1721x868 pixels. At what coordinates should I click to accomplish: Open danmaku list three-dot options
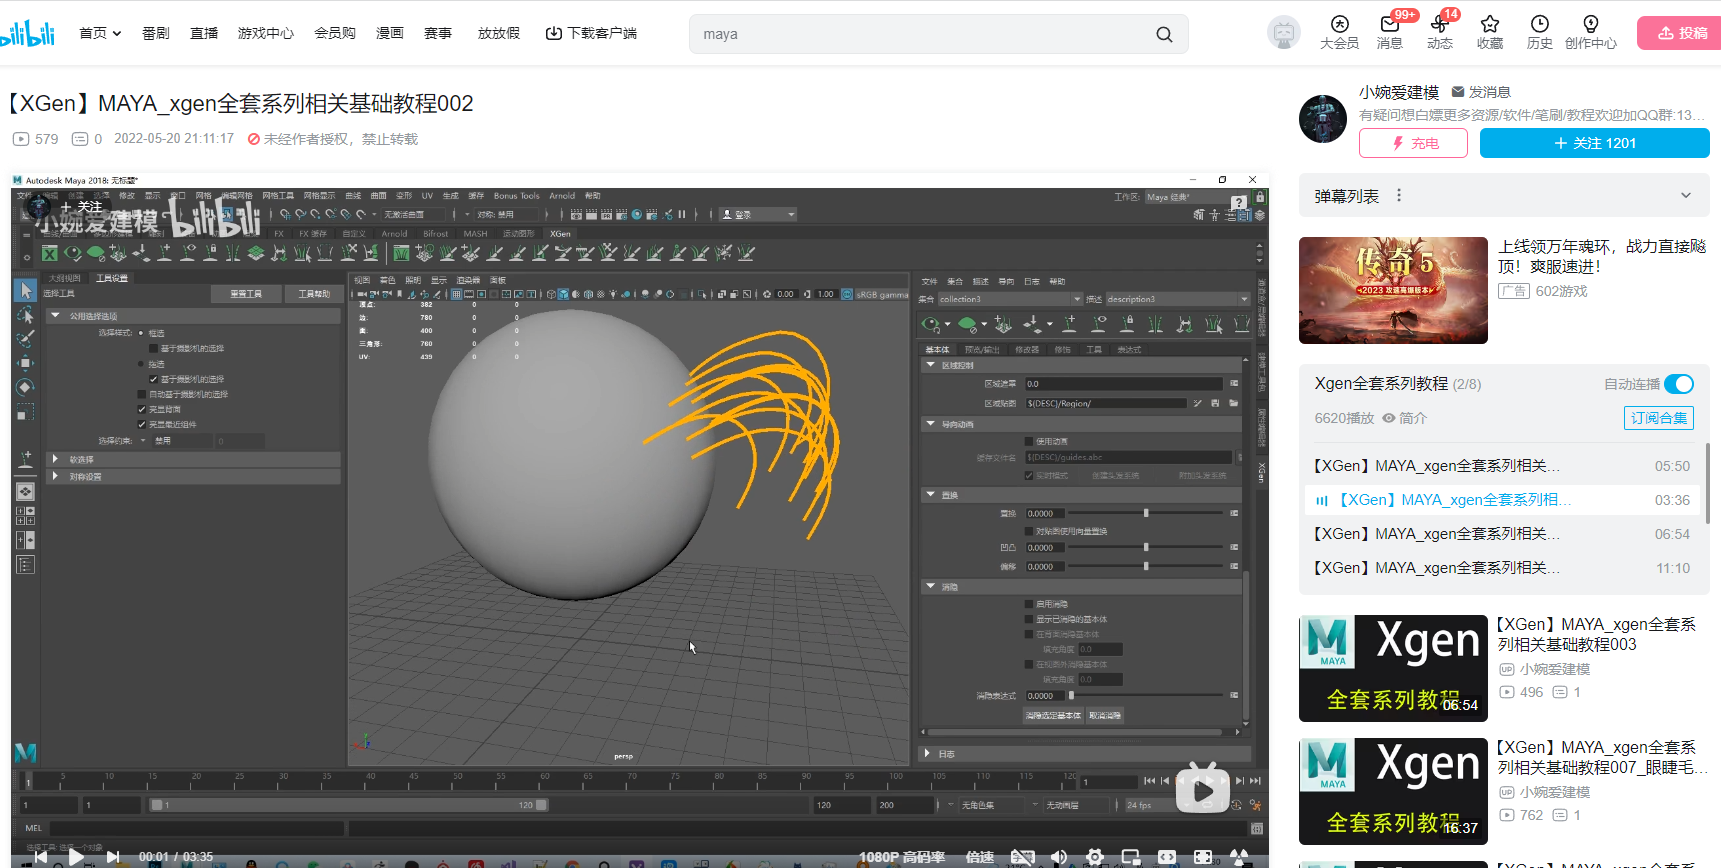[x=1399, y=196]
